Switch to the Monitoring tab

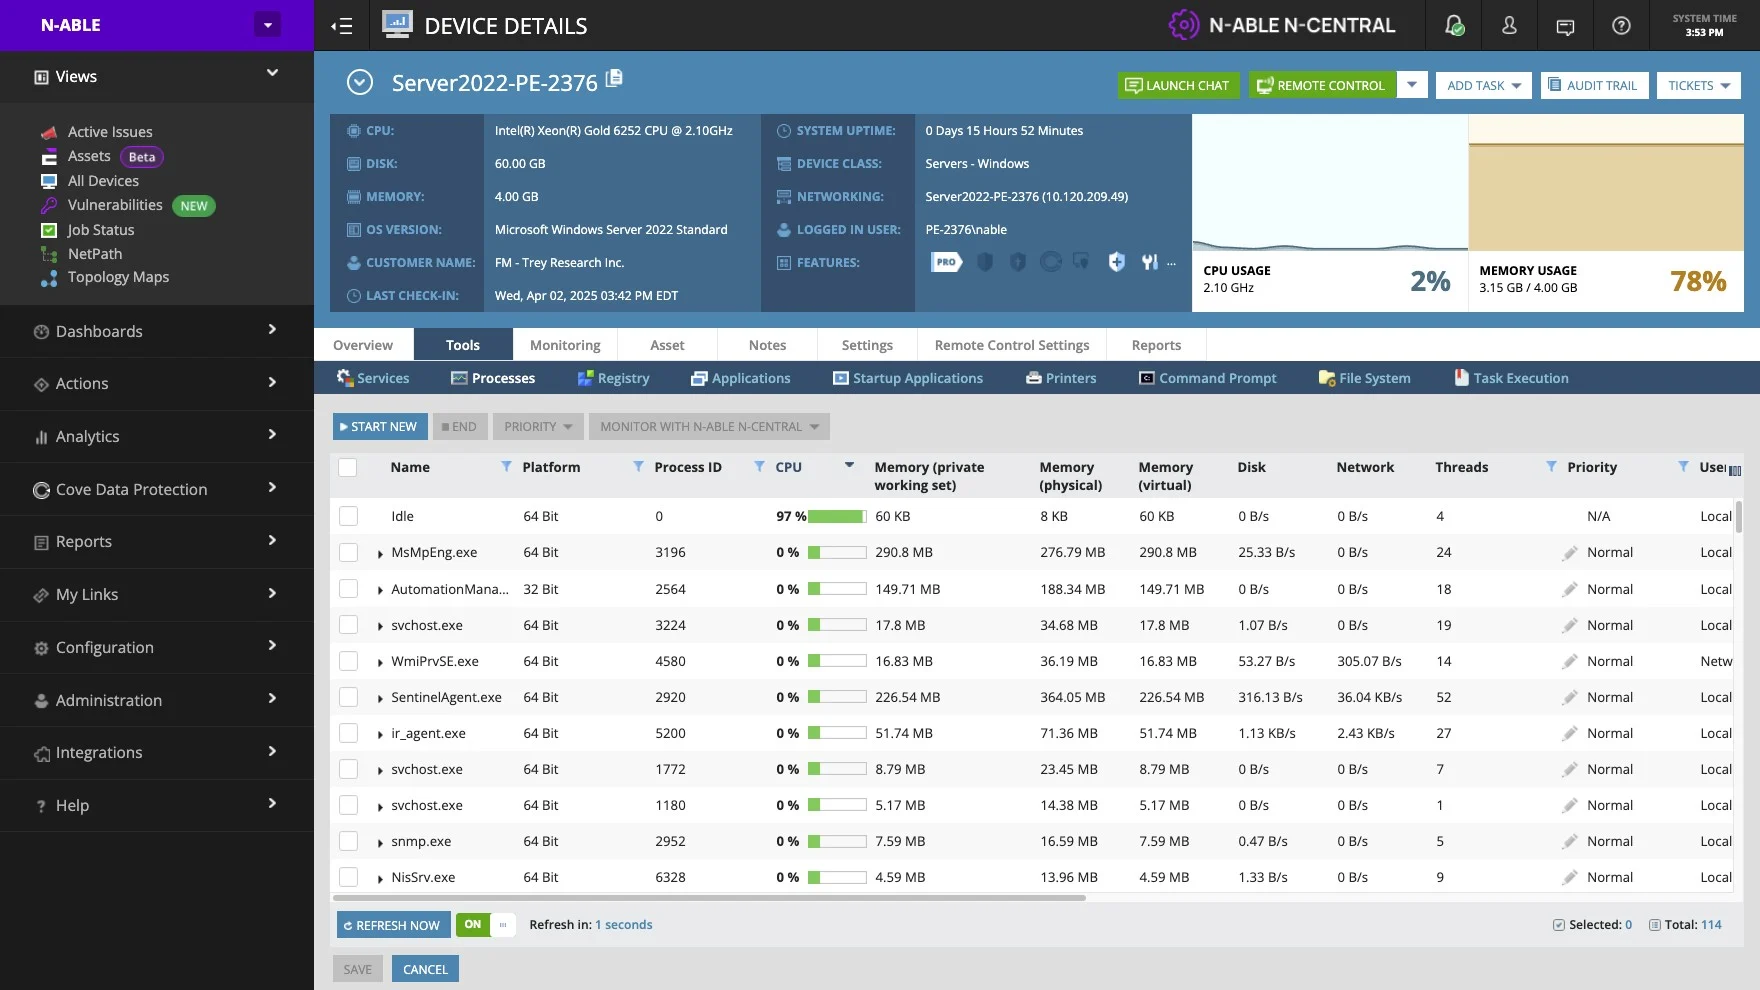click(x=565, y=345)
